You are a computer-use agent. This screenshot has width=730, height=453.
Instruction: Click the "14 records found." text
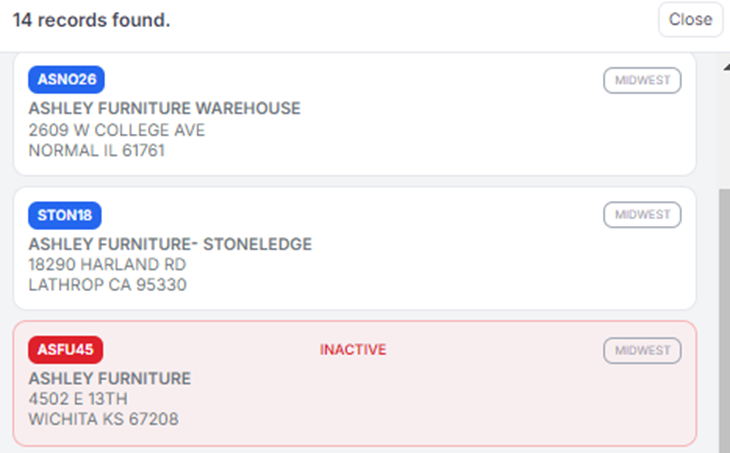pyautogui.click(x=91, y=20)
